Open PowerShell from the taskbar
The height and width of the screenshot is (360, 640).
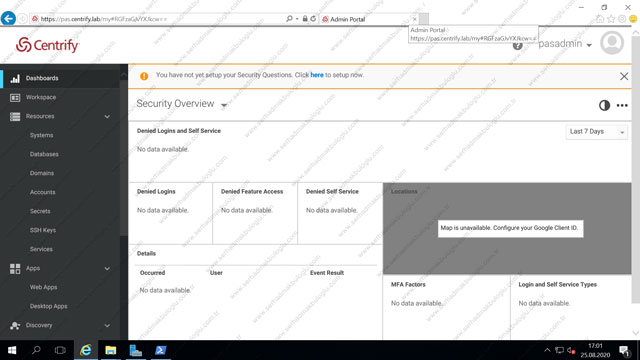tap(160, 350)
